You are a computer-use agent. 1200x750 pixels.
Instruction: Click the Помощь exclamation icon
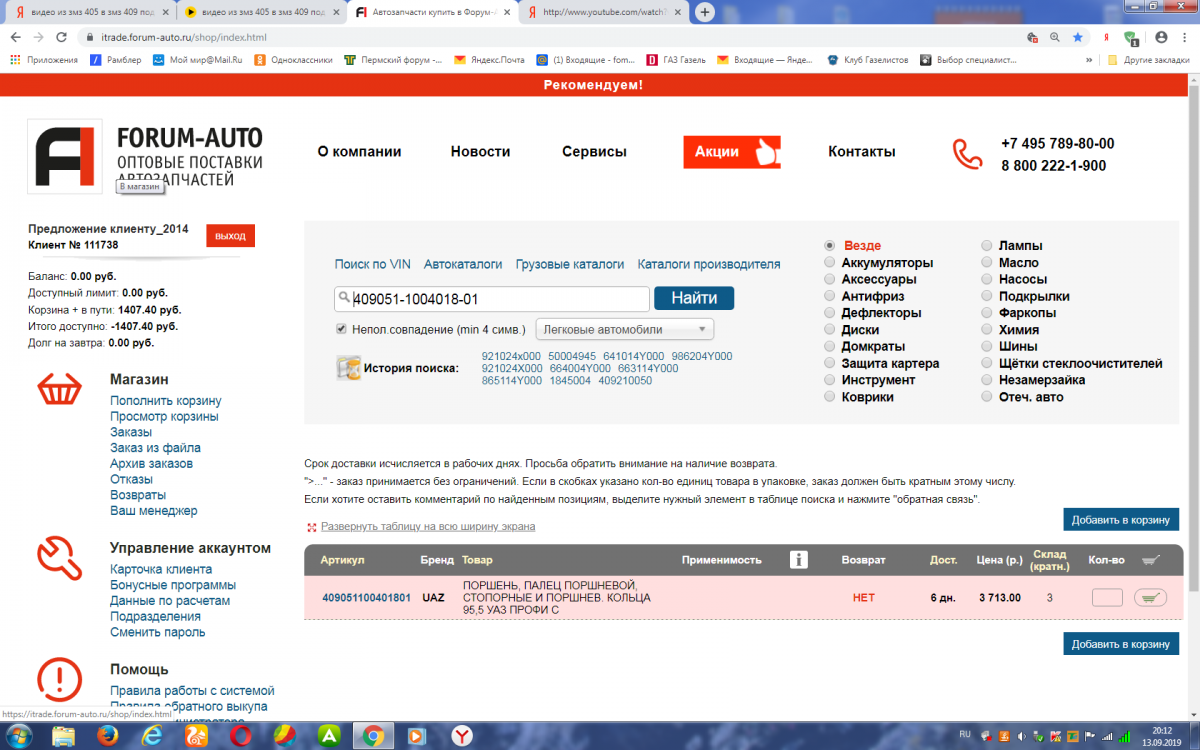pos(59,679)
